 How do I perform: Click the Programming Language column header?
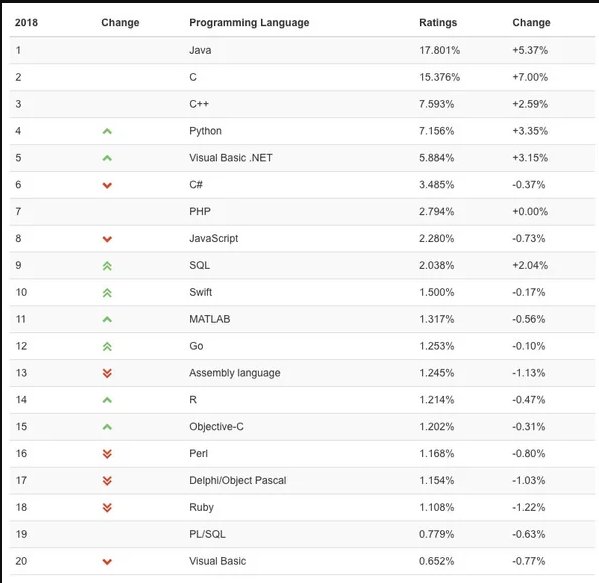tap(249, 23)
